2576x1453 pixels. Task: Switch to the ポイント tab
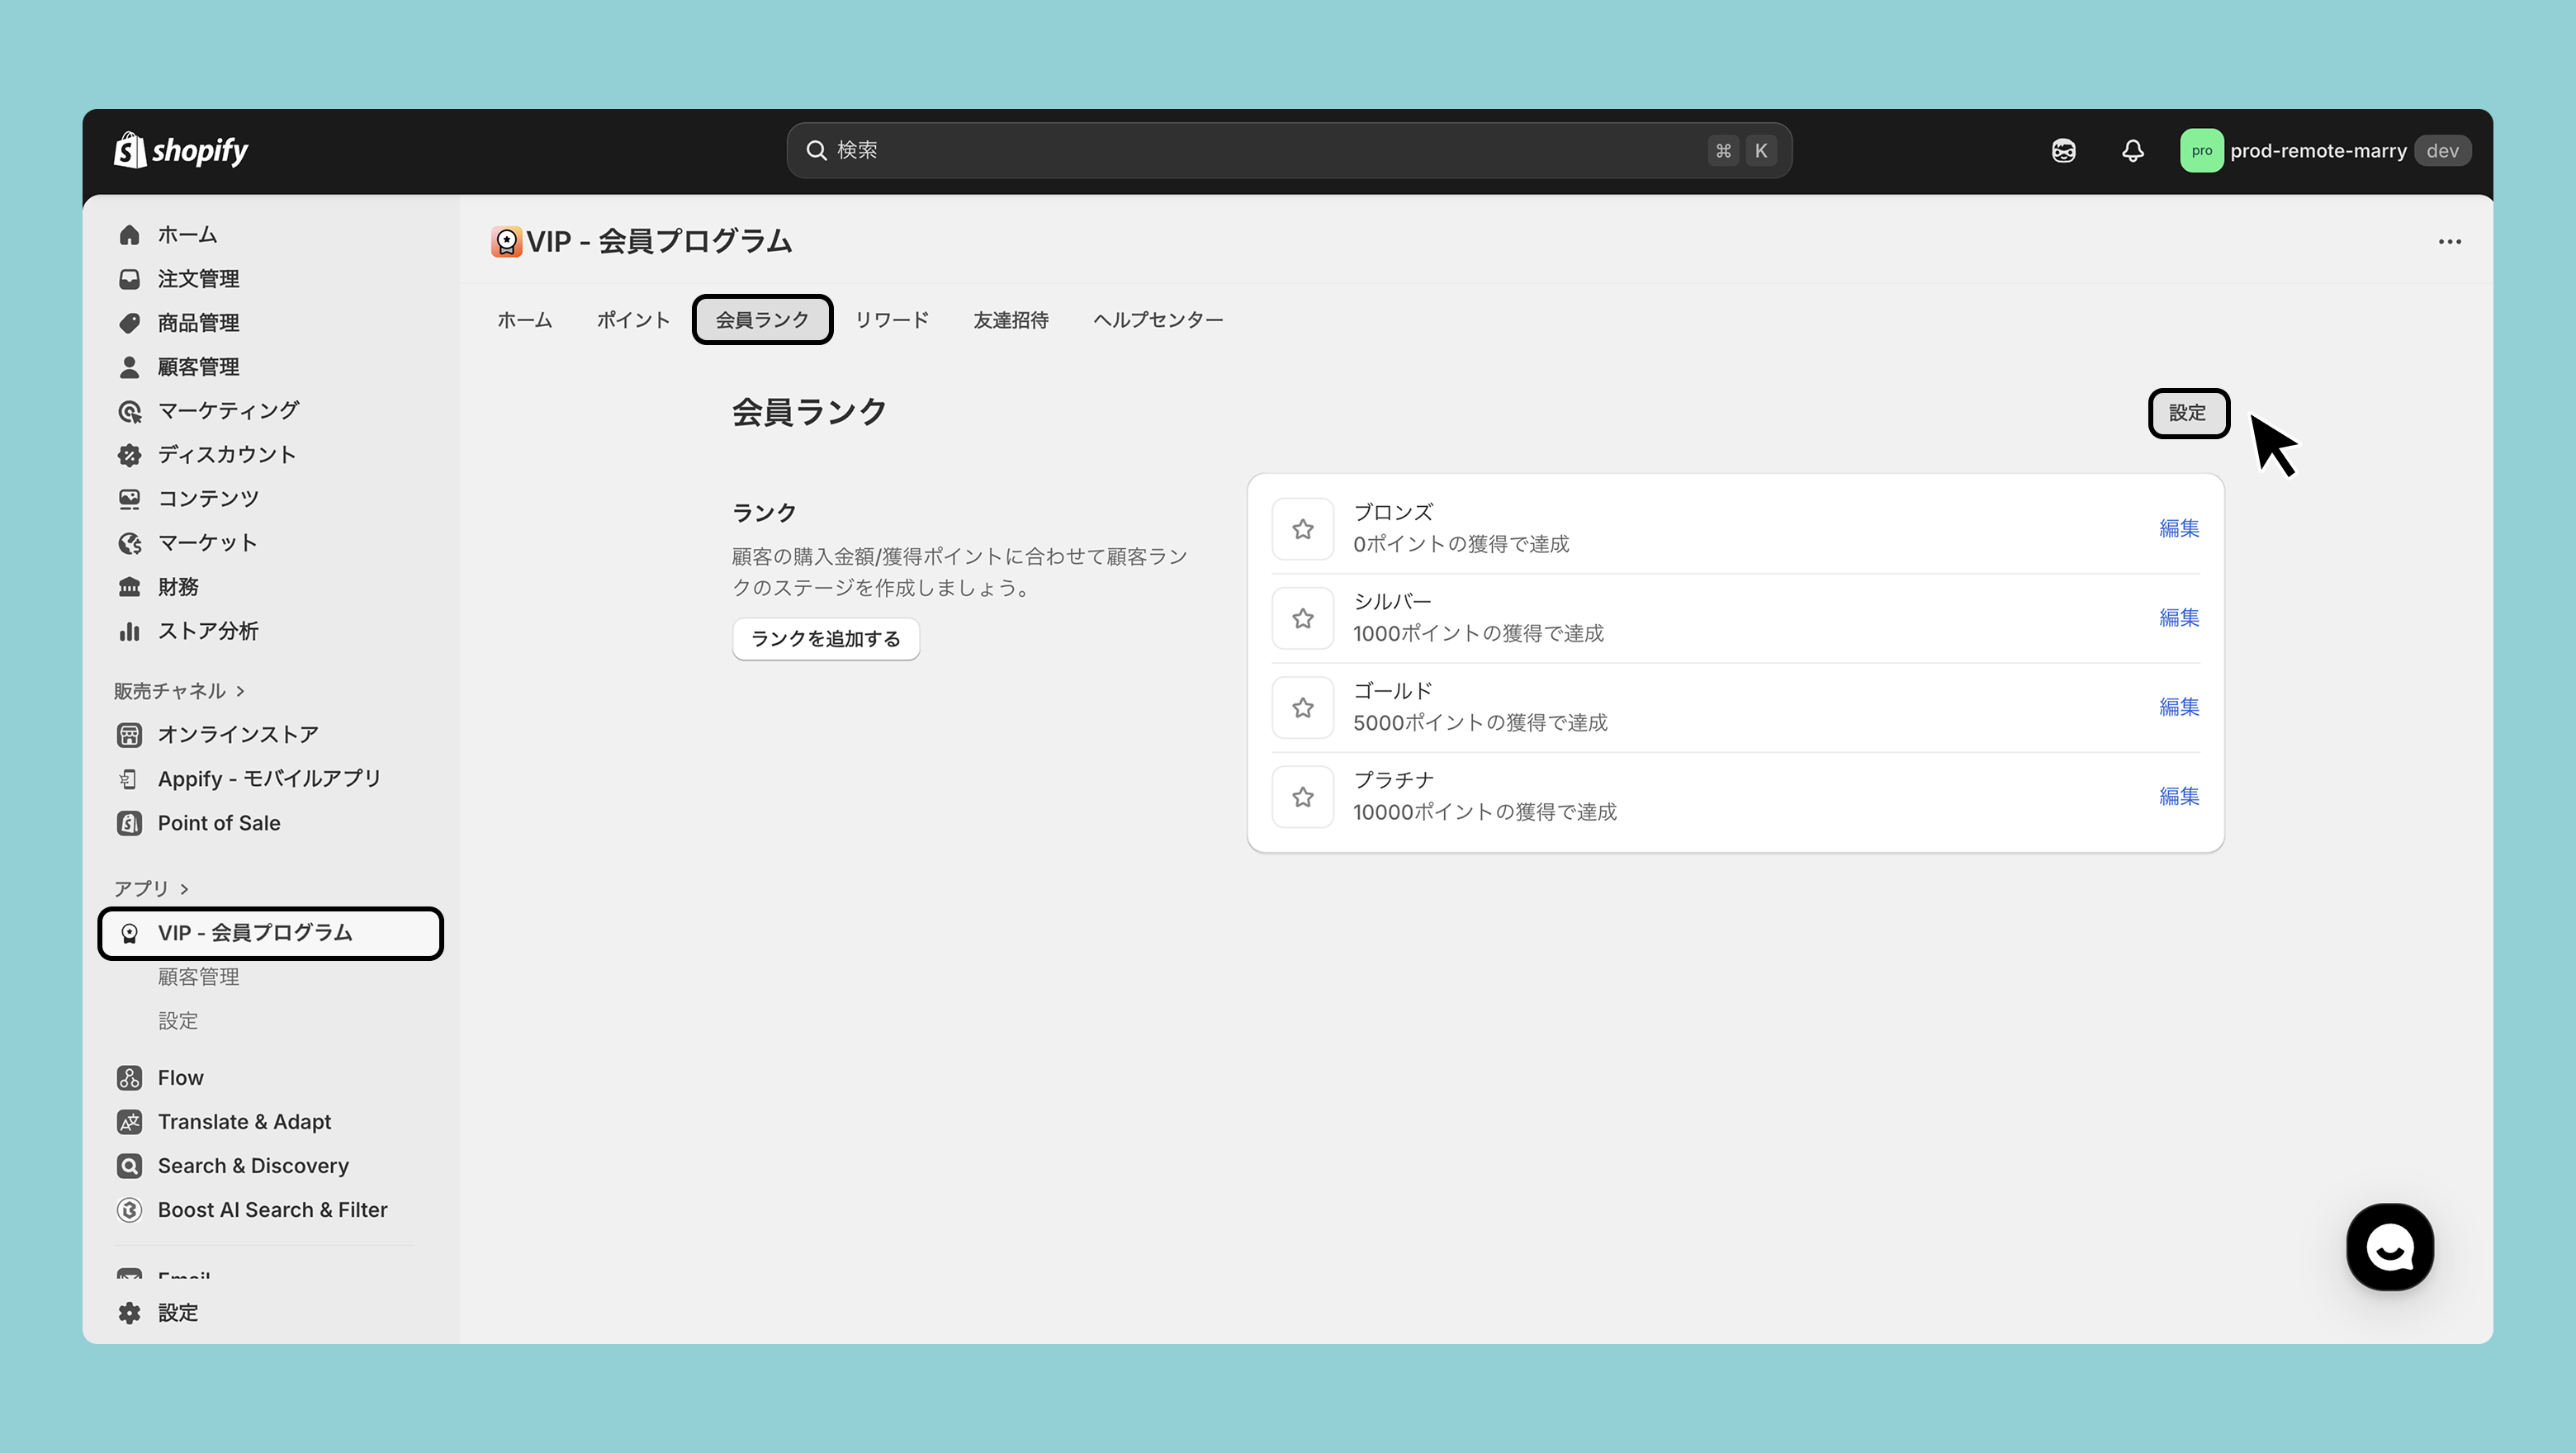pyautogui.click(x=633, y=319)
